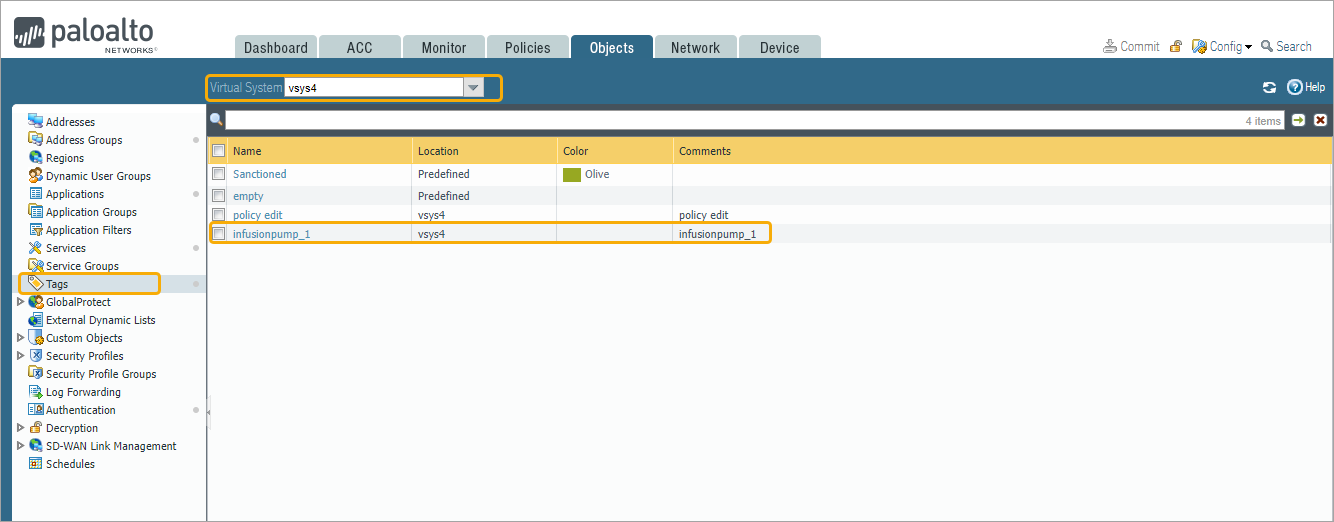Toggle the select-all checkbox in header
The height and width of the screenshot is (522, 1334).
click(219, 151)
